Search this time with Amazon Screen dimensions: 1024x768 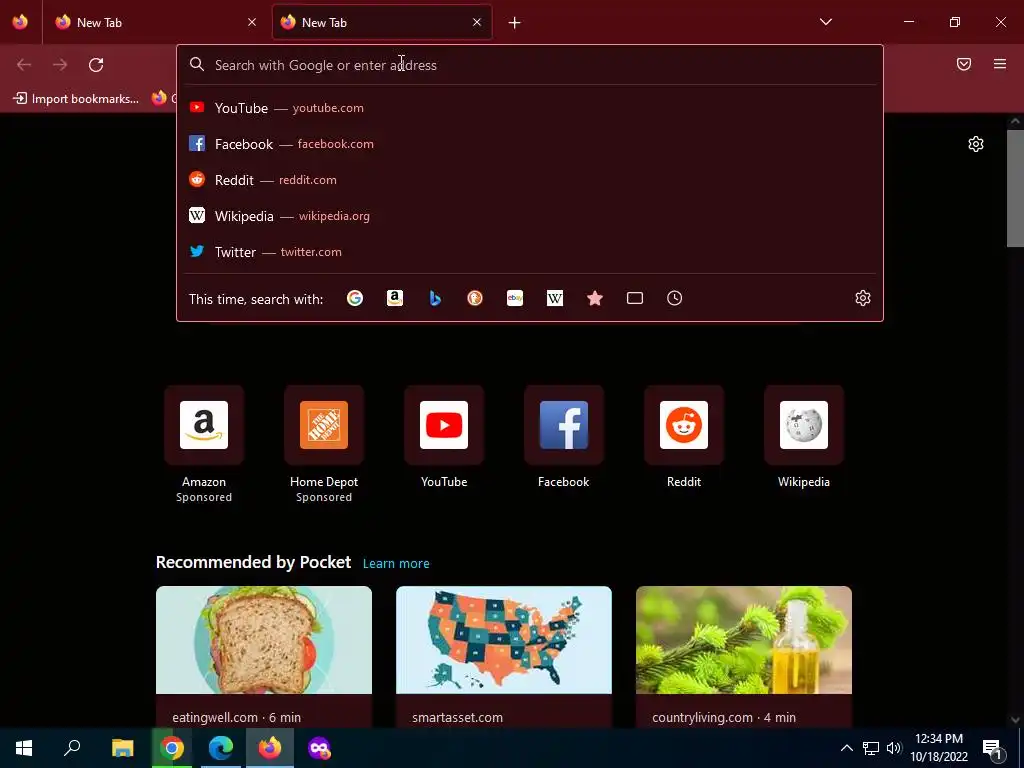coord(394,298)
